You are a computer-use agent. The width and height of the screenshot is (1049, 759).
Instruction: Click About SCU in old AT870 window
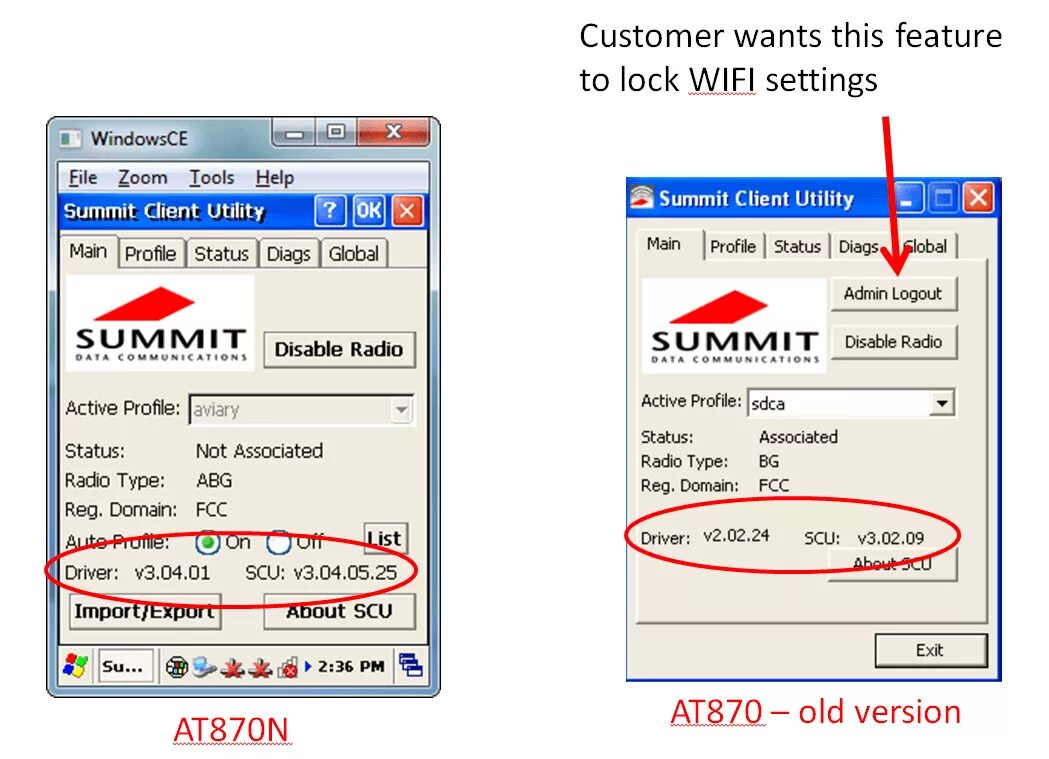[x=893, y=563]
